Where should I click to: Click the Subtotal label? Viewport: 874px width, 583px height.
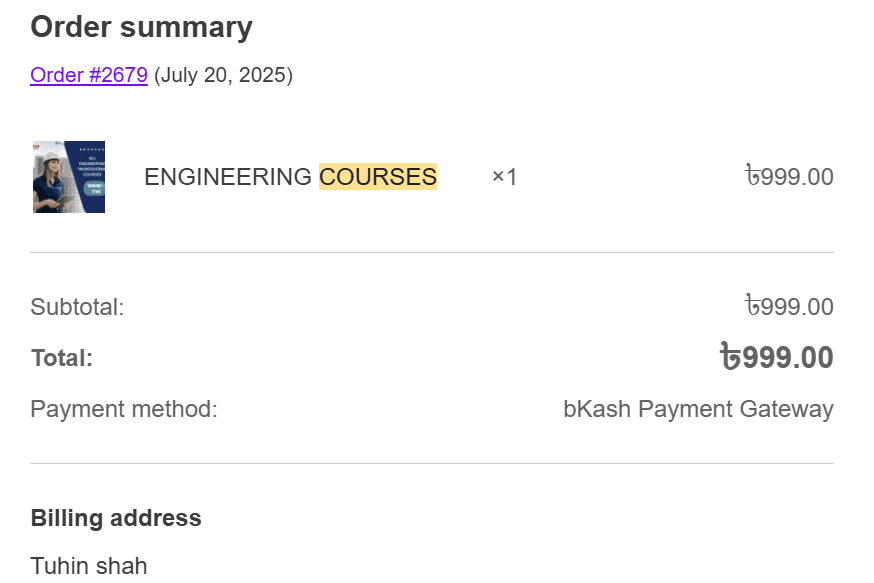[x=77, y=307]
